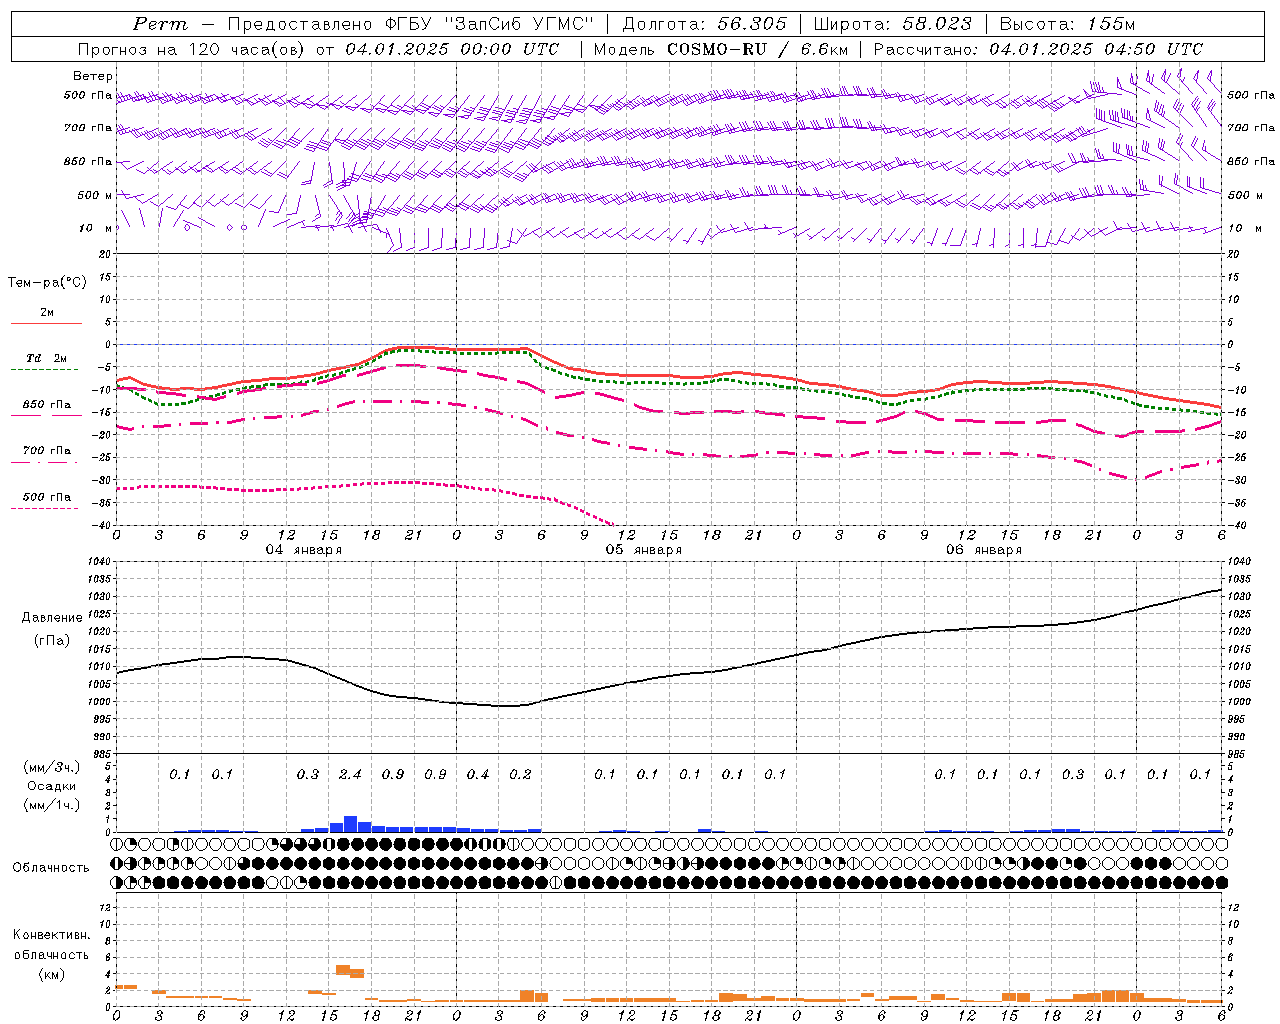Viewport: 1280px width, 1024px height.
Task: Click the "Давление" pressure panel label
Action: [52, 617]
